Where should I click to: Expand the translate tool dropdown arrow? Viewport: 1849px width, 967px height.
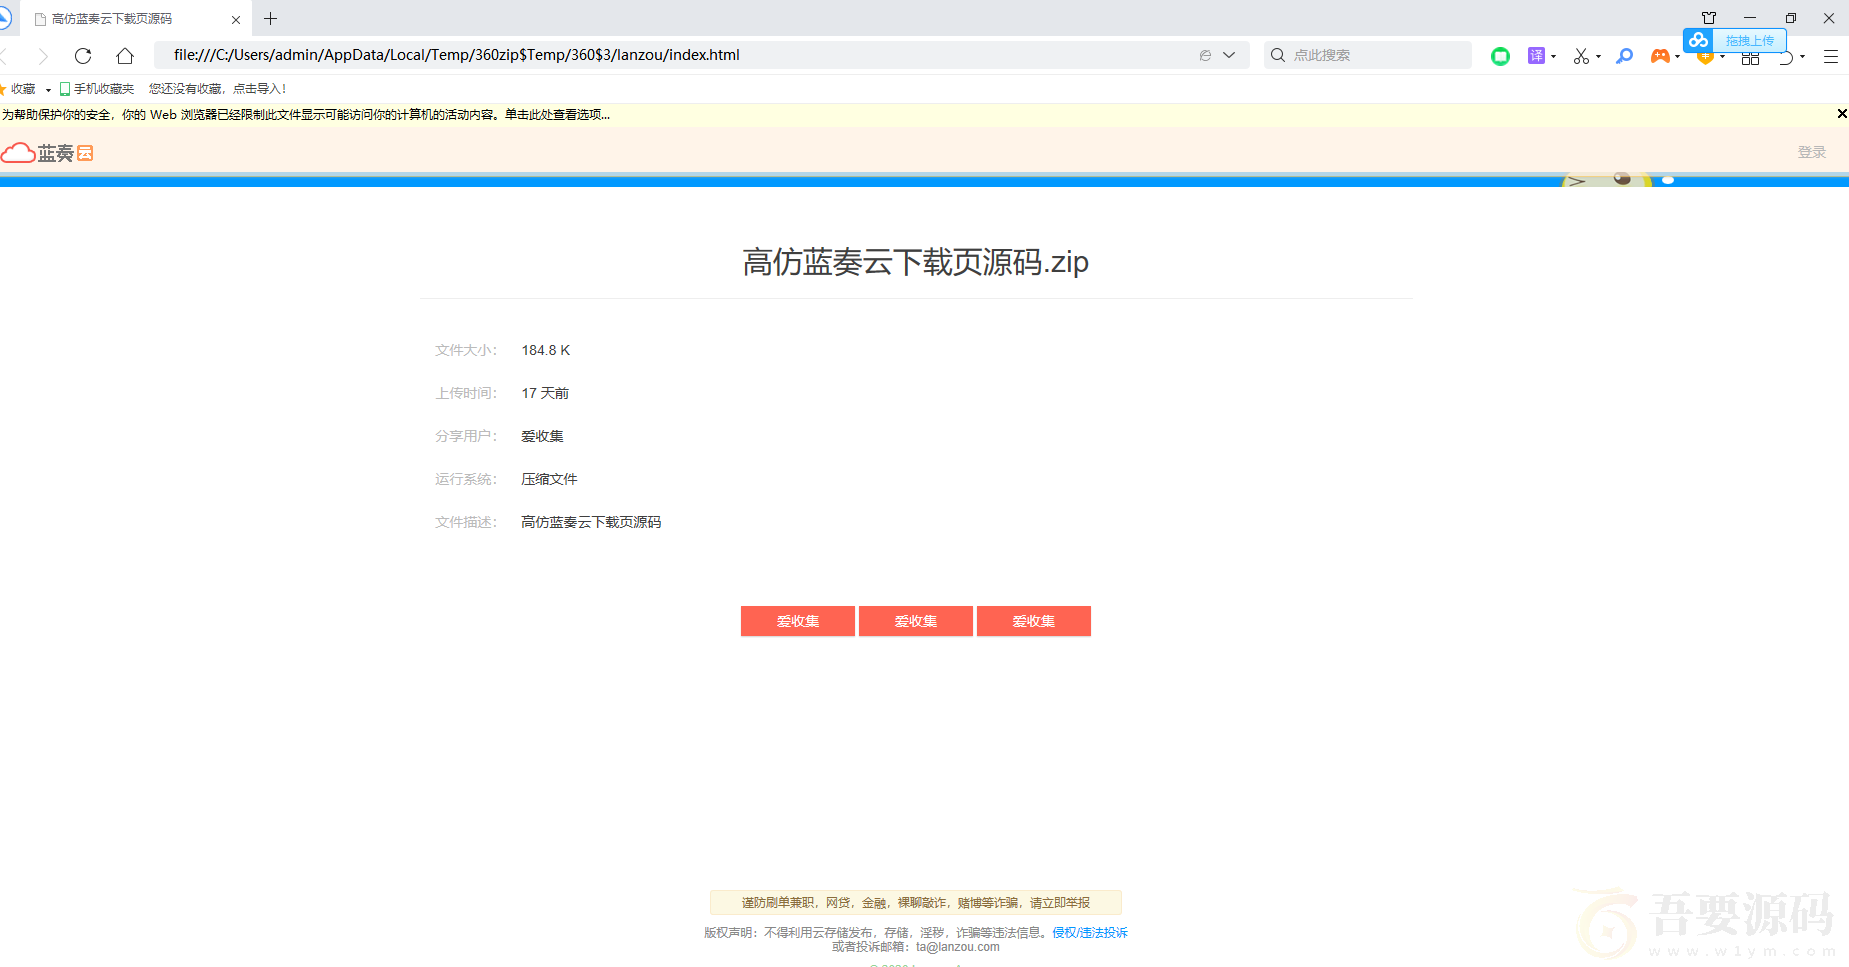coord(1553,56)
